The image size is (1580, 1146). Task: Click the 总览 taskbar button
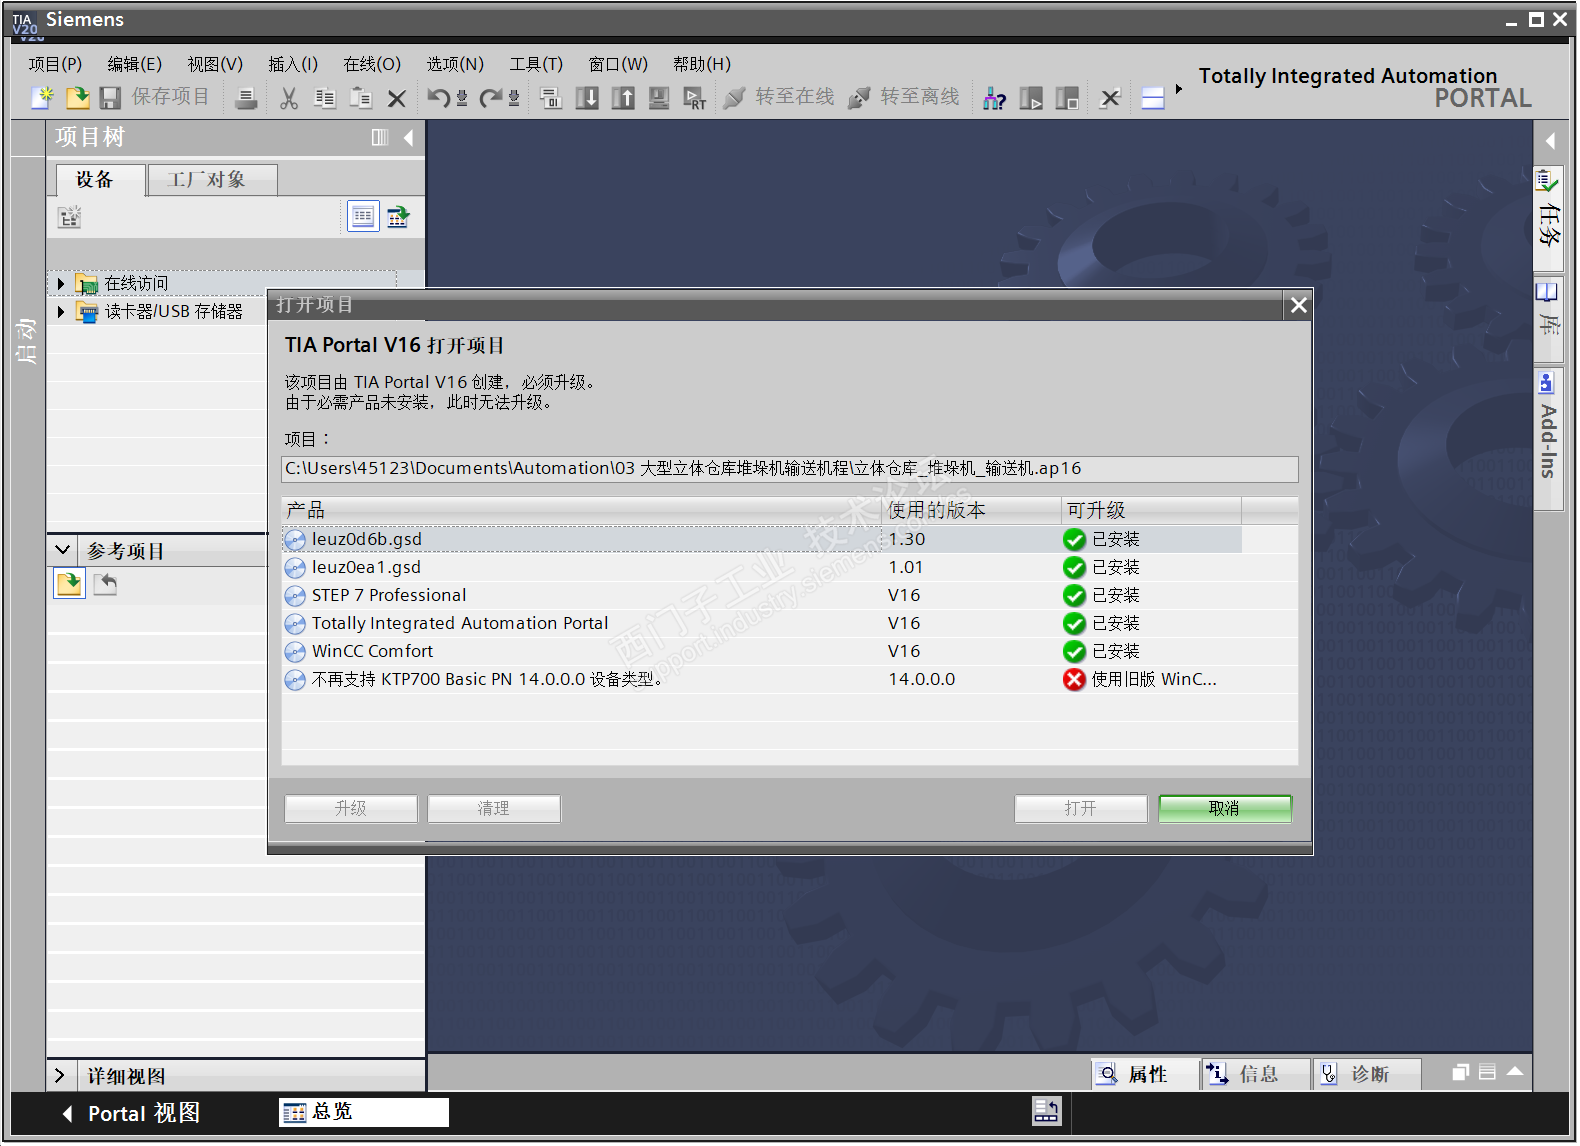coord(364,1112)
